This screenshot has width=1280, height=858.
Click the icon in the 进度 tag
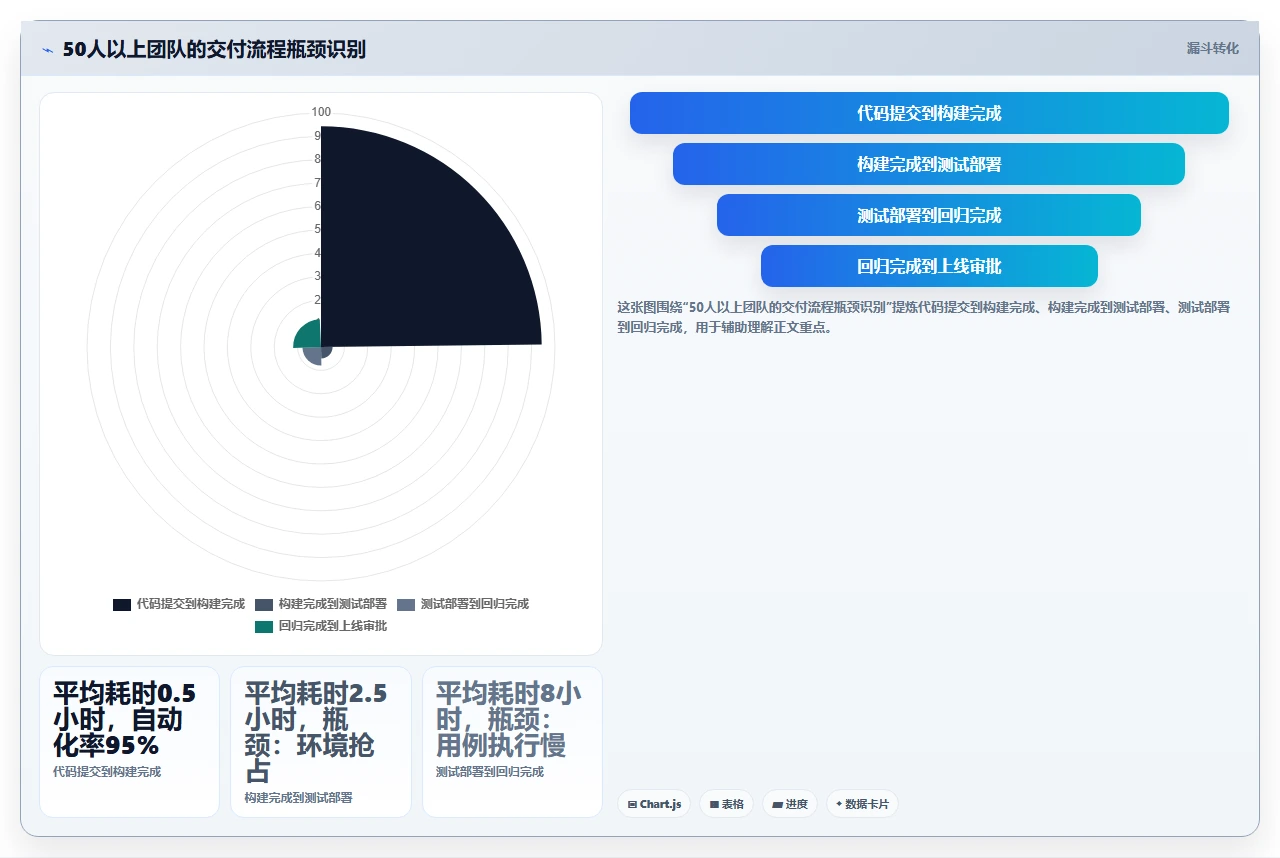(x=777, y=804)
